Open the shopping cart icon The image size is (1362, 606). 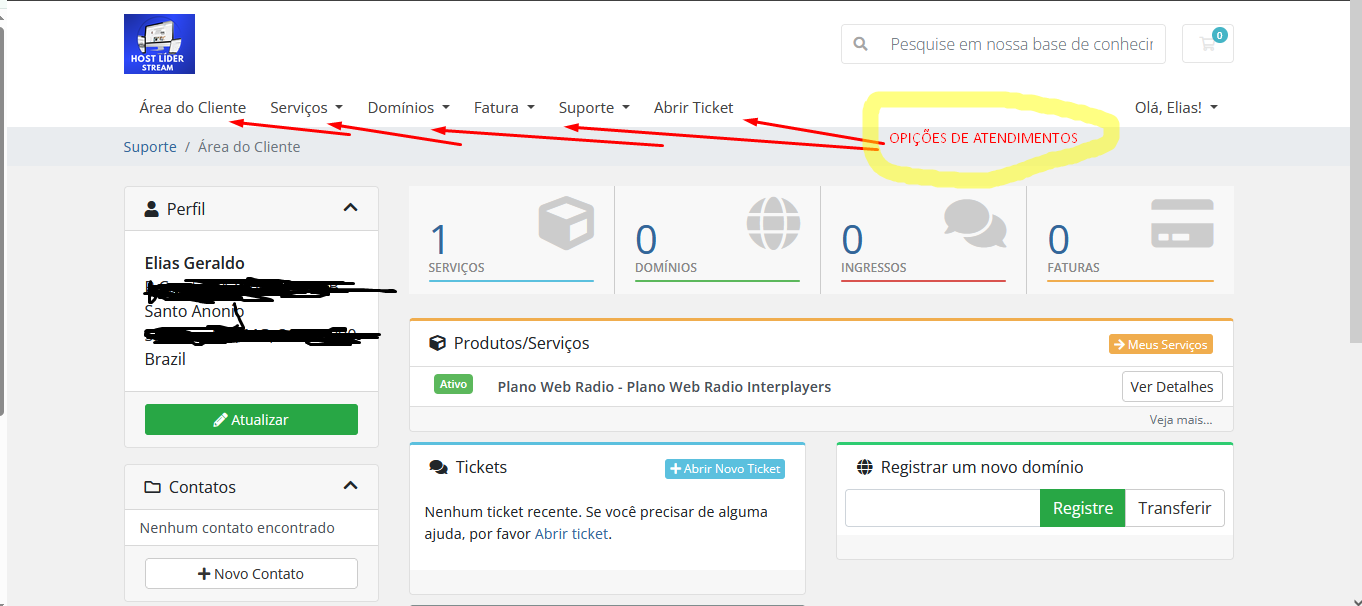[1207, 44]
